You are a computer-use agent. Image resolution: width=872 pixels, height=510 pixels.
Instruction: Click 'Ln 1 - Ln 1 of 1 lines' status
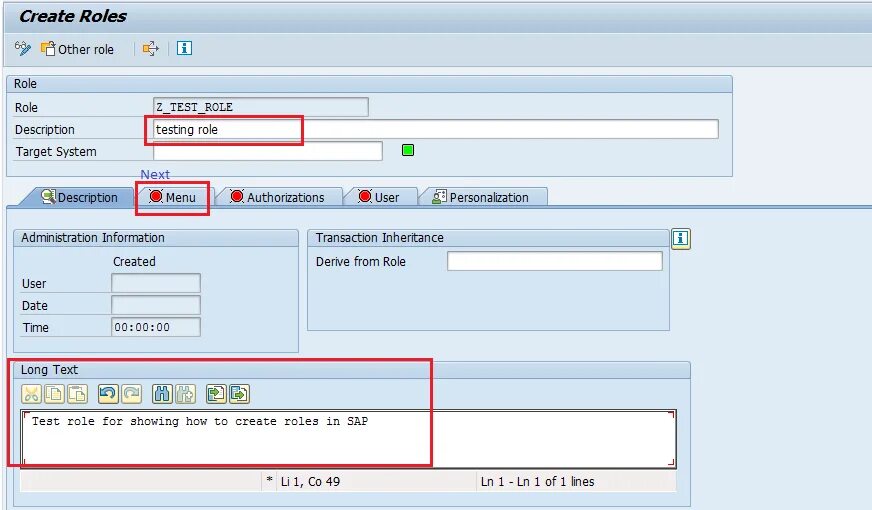pyautogui.click(x=537, y=482)
